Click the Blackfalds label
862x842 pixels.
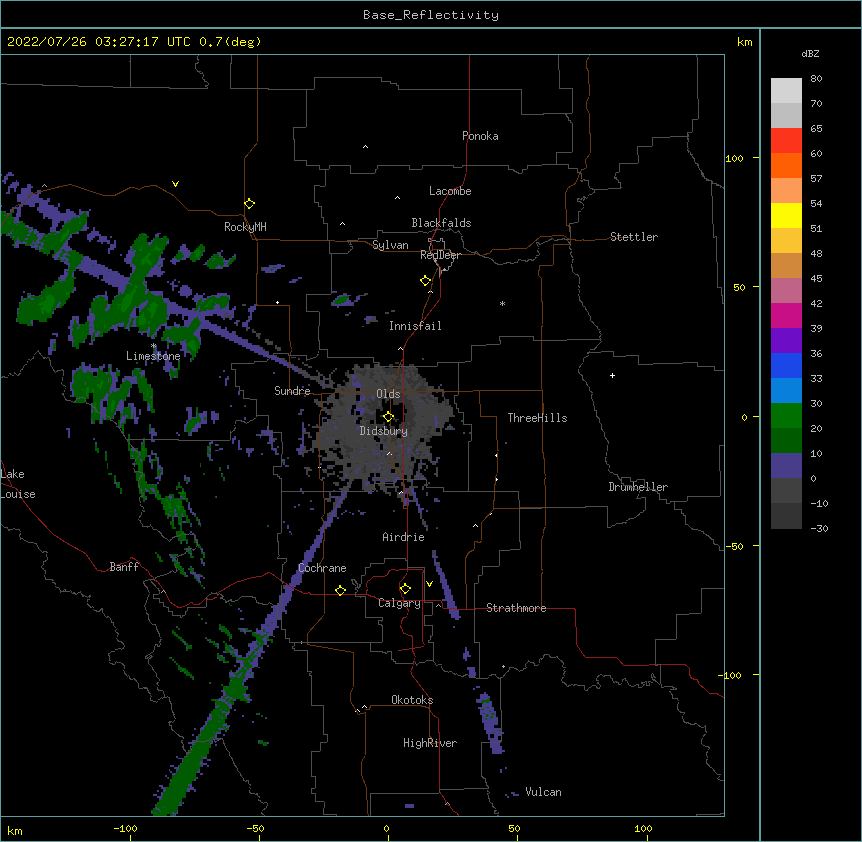tap(441, 223)
